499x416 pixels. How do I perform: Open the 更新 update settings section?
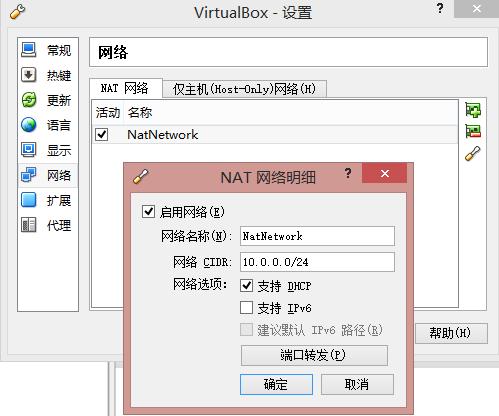[x=48, y=100]
